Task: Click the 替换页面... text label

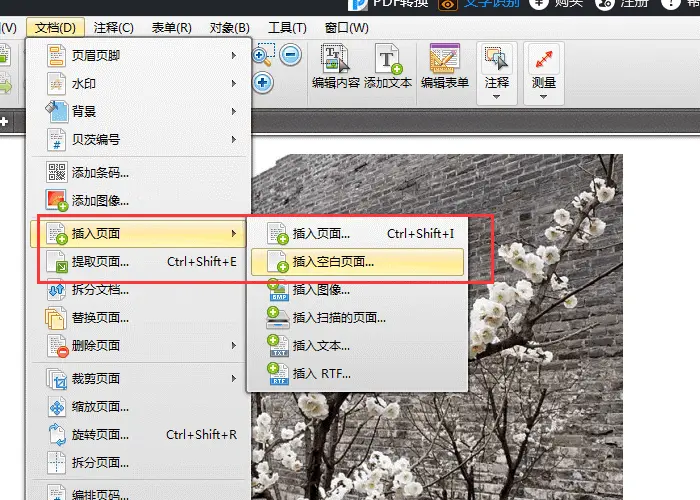Action: [100, 318]
